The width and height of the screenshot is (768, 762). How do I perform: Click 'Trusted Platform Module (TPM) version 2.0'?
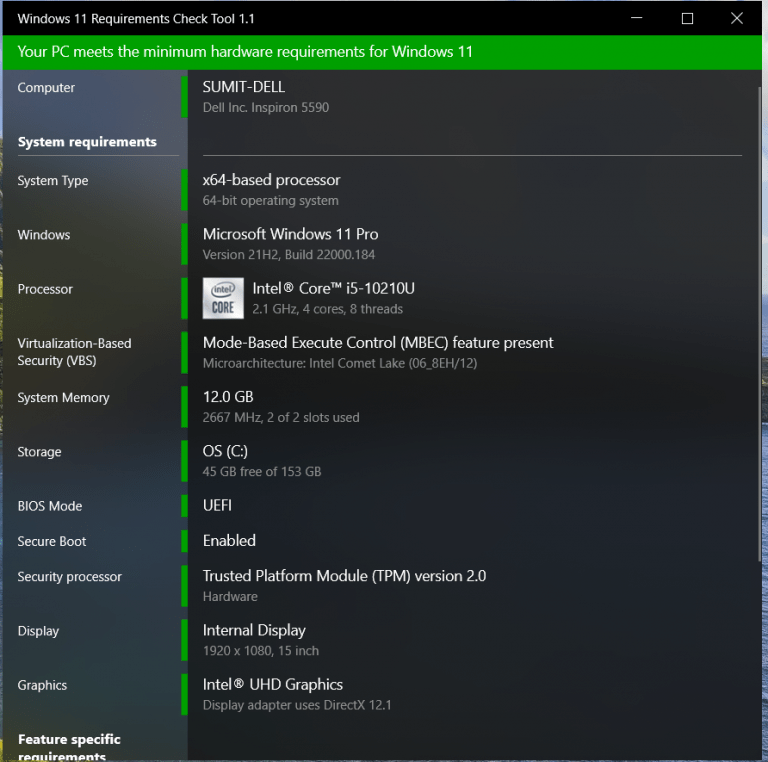[344, 576]
